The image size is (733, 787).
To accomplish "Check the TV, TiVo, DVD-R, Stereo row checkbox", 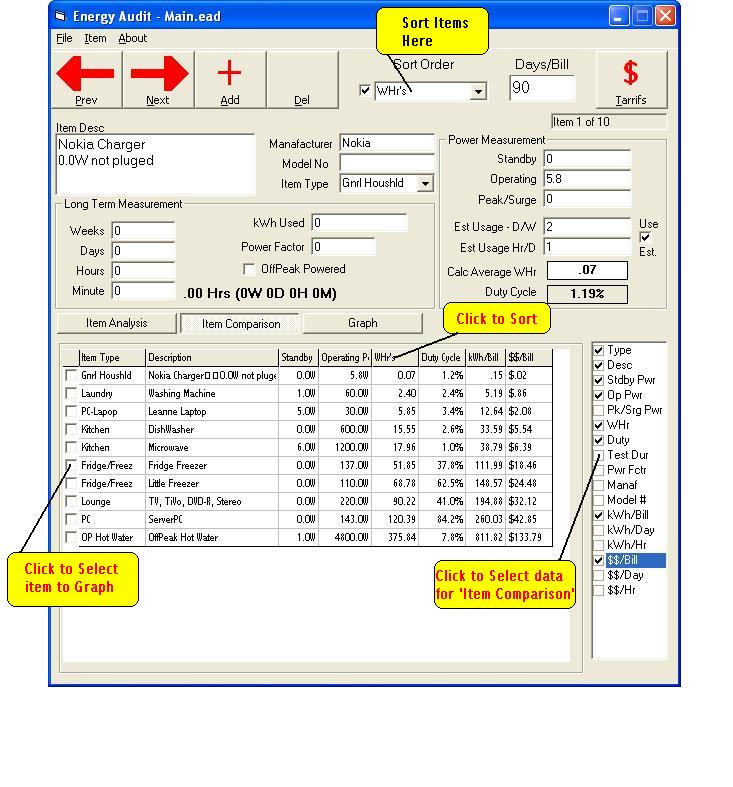I will [71, 501].
